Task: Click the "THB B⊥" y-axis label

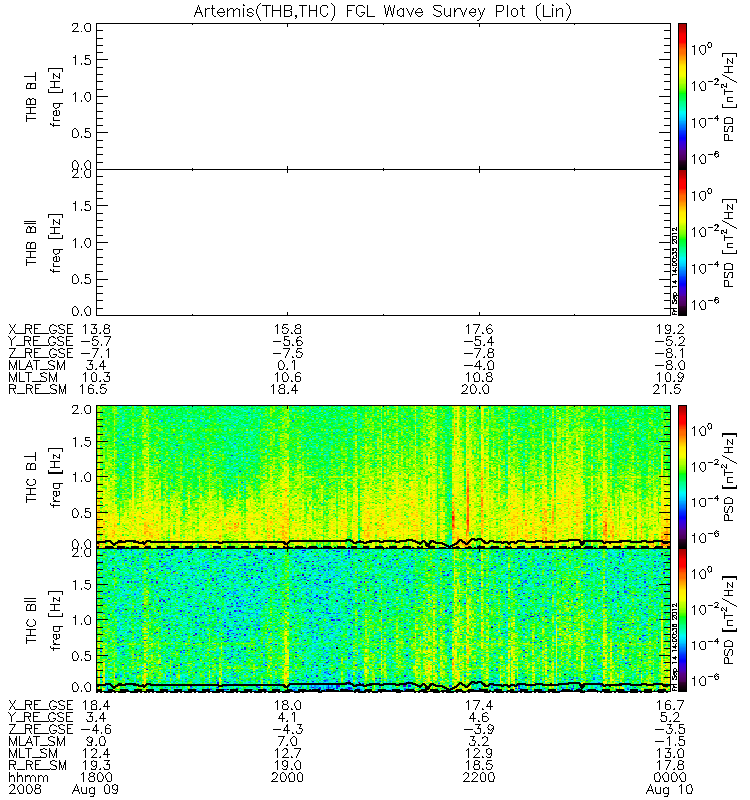Action: tap(31, 96)
